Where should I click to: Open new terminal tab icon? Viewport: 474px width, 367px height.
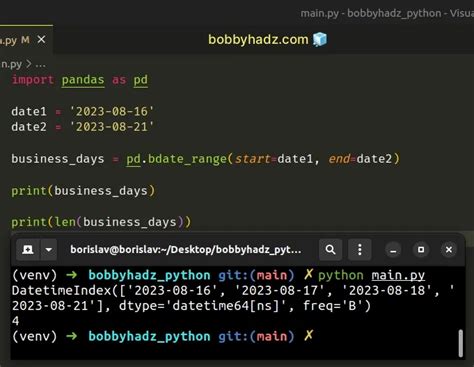click(x=28, y=249)
